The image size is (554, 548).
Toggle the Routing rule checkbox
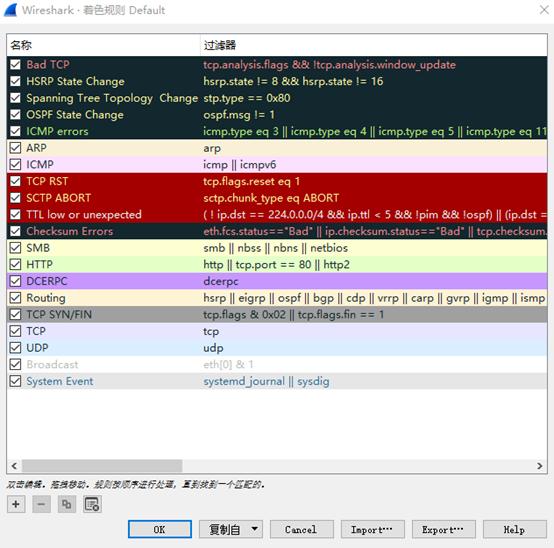coord(15,297)
